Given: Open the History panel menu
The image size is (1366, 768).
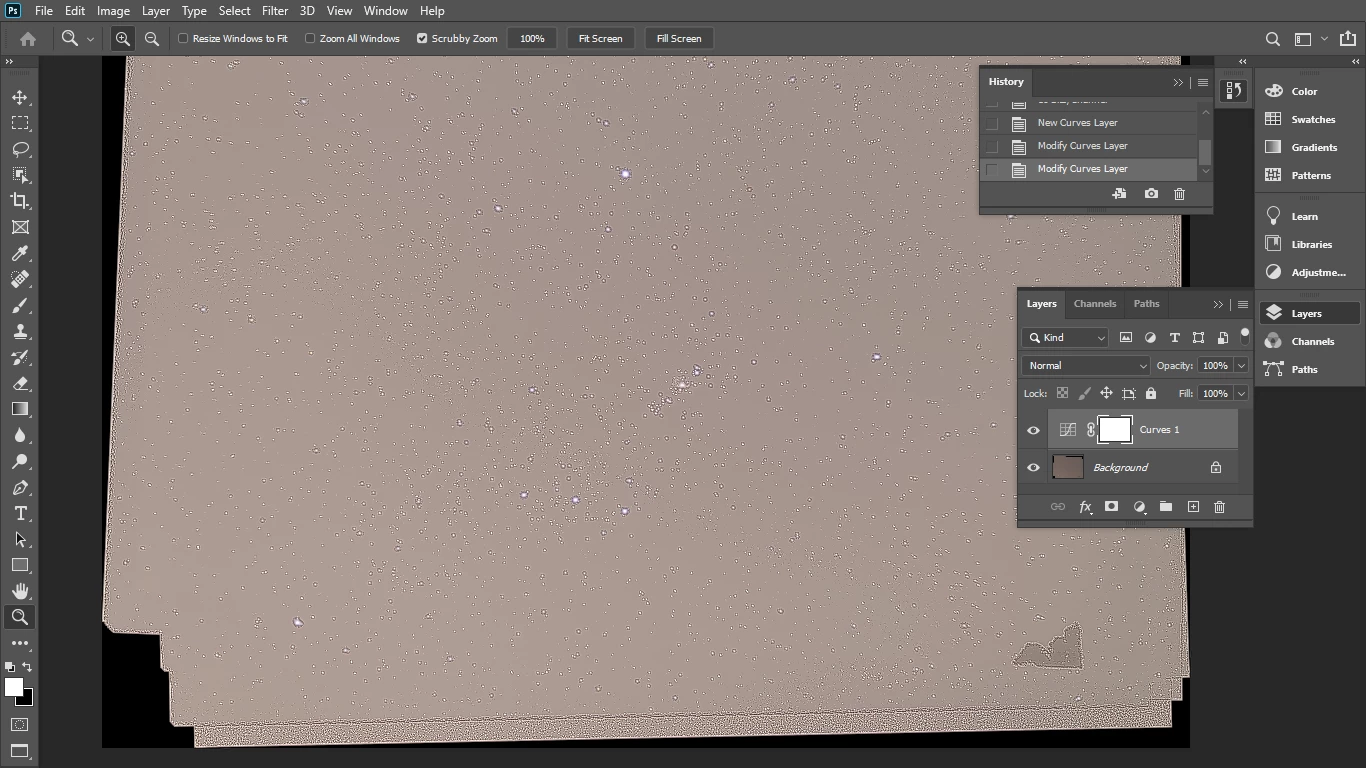Looking at the screenshot, I should tap(1203, 82).
